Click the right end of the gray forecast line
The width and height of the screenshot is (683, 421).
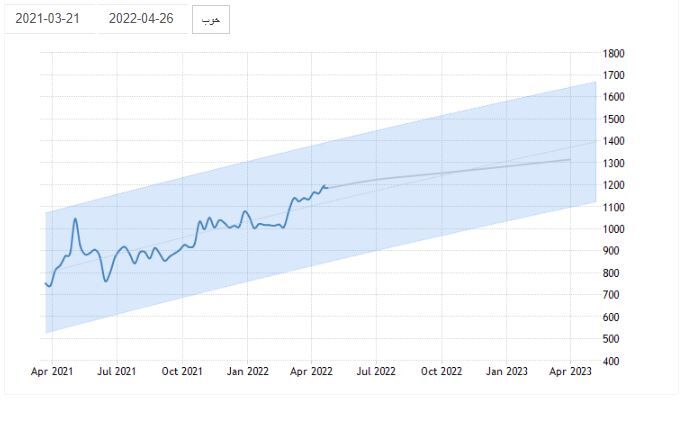click(570, 159)
